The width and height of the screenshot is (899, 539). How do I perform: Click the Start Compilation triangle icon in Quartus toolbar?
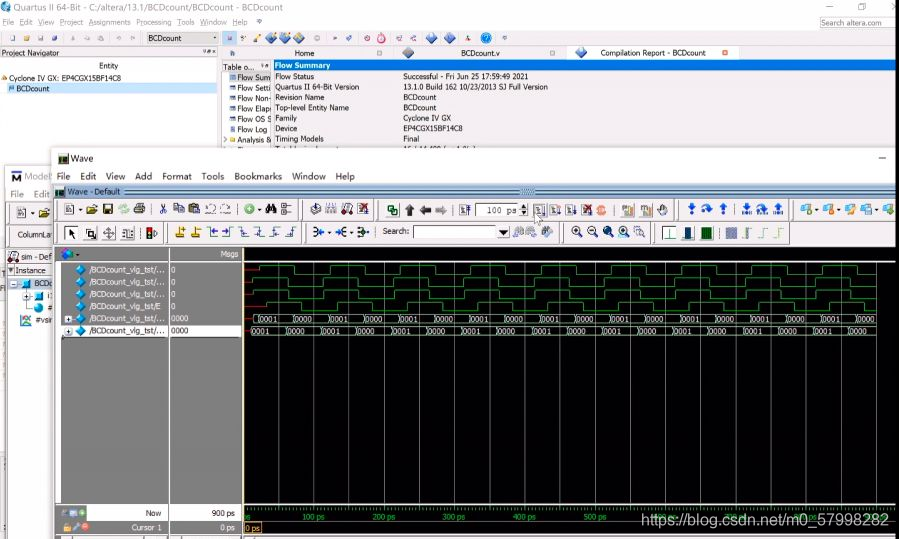335,38
